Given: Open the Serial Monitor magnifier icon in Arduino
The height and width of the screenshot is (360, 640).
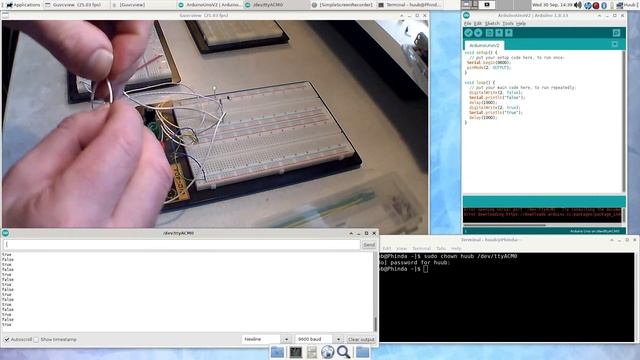Looking at the screenshot, I should click(616, 33).
